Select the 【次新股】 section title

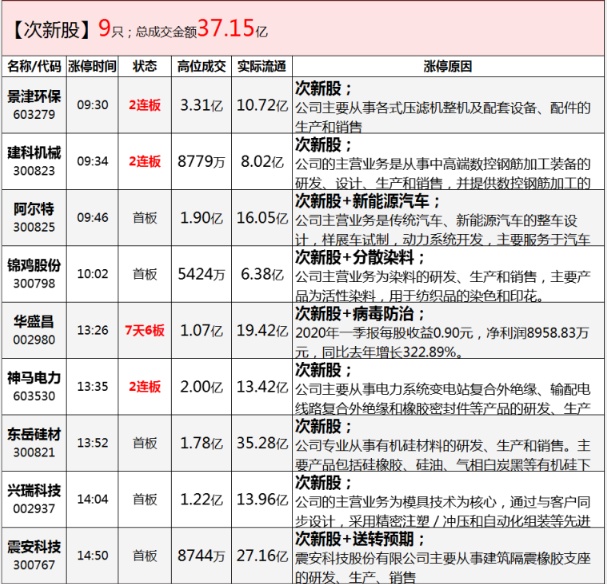pos(51,30)
